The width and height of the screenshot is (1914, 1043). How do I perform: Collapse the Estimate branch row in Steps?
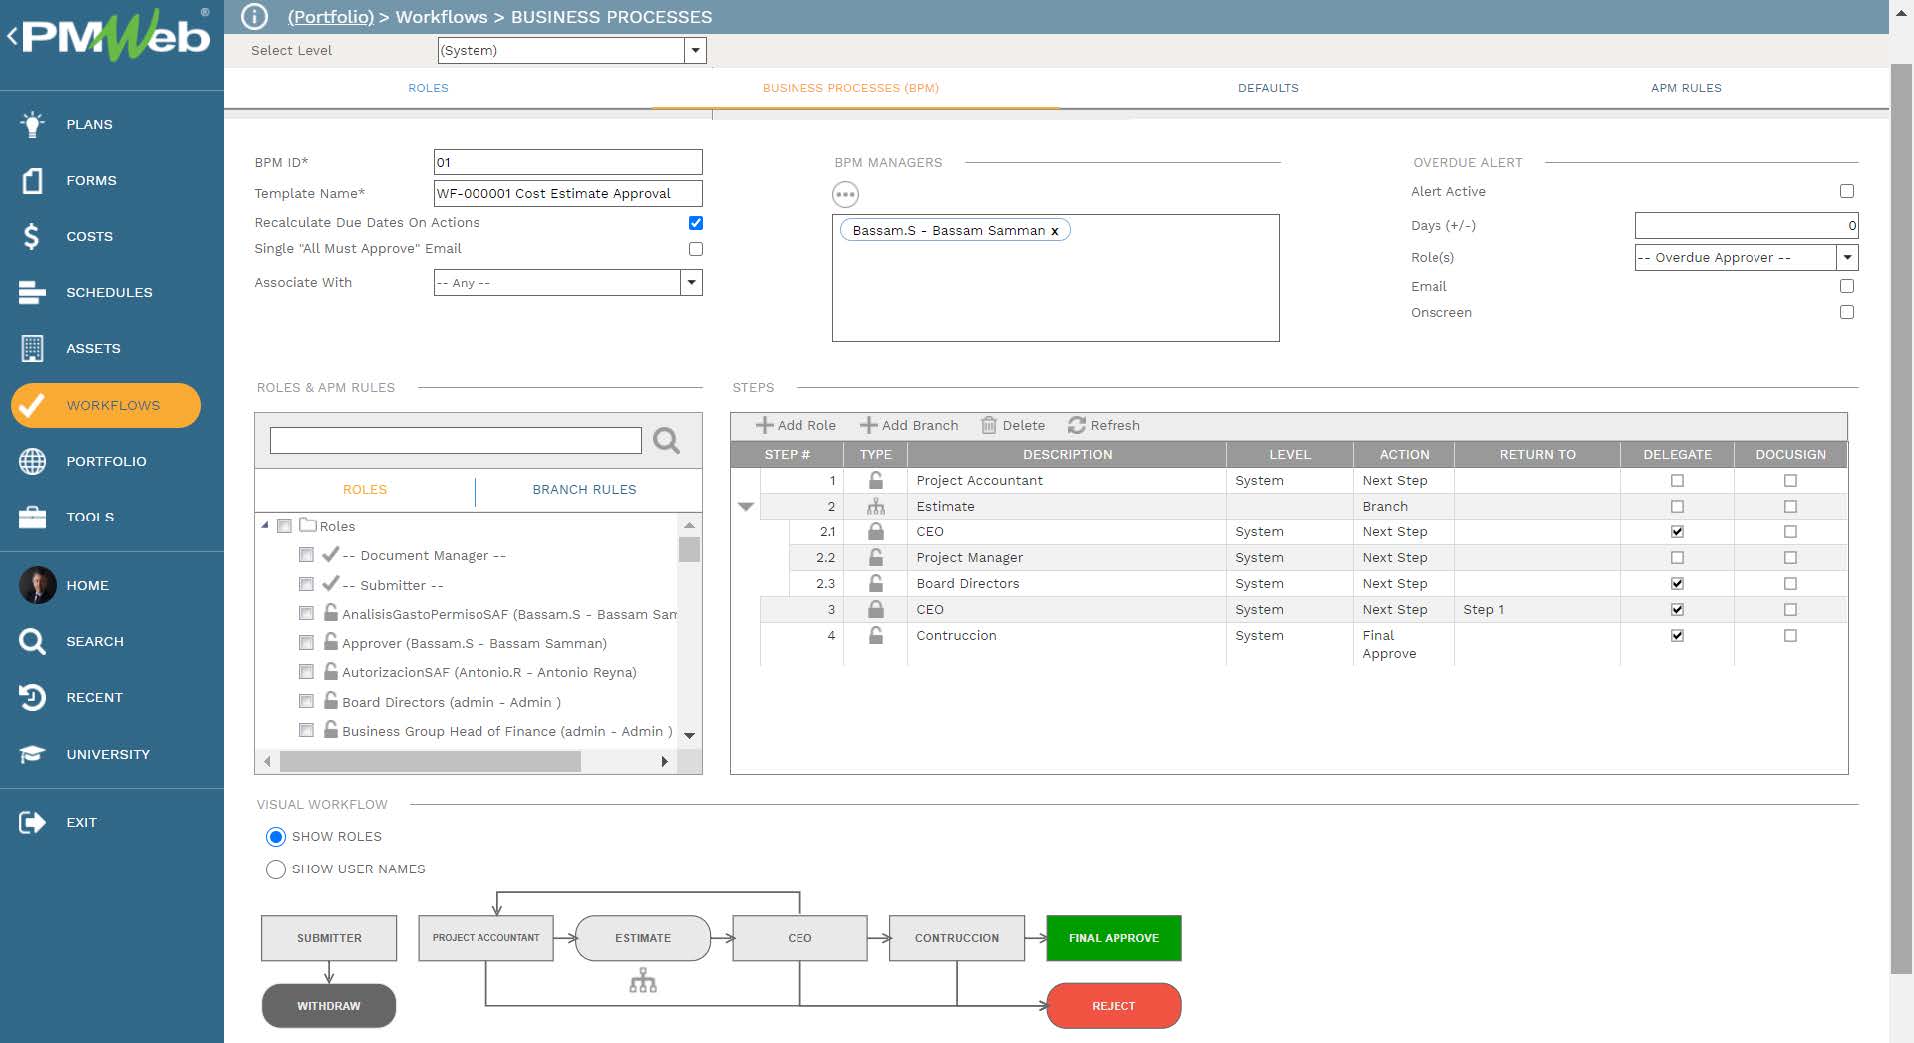tap(746, 506)
